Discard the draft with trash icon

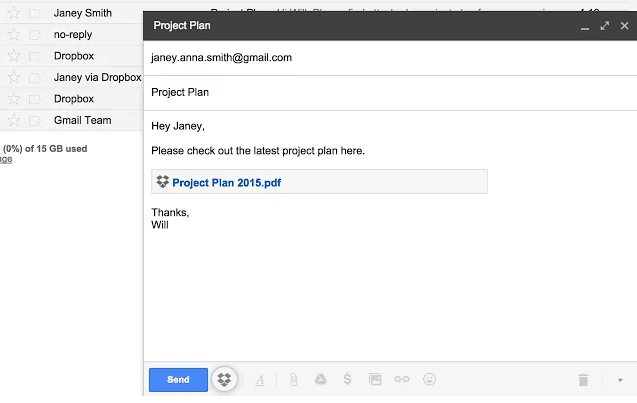pyautogui.click(x=583, y=380)
